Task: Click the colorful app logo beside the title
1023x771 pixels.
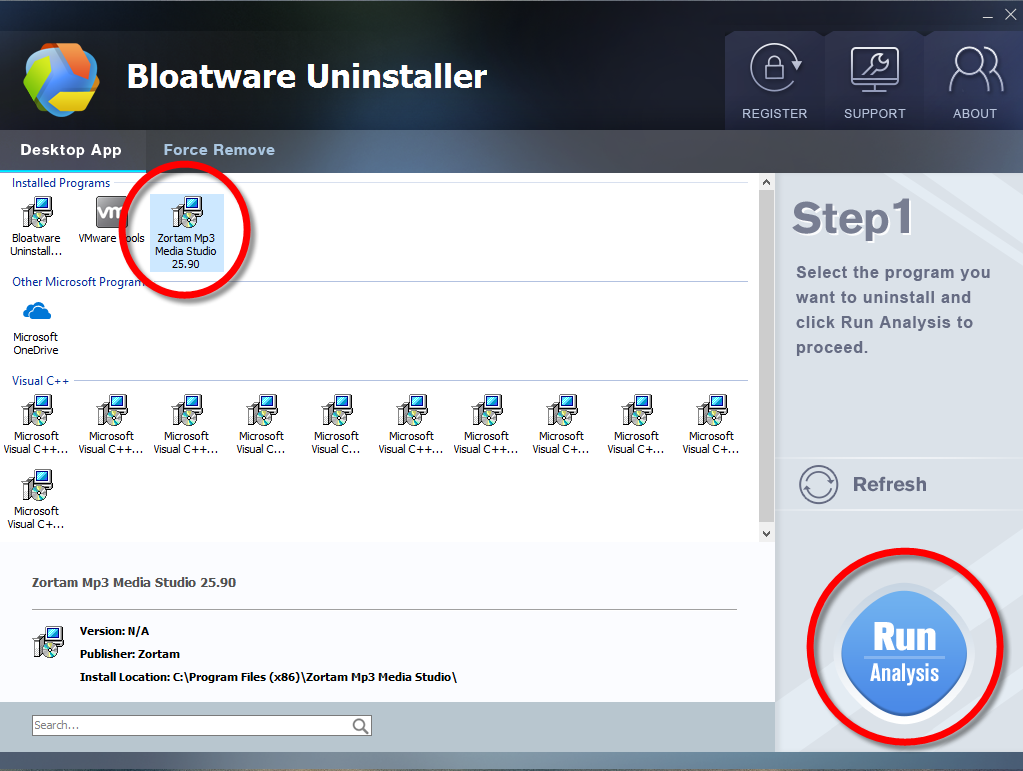Action: coord(61,80)
